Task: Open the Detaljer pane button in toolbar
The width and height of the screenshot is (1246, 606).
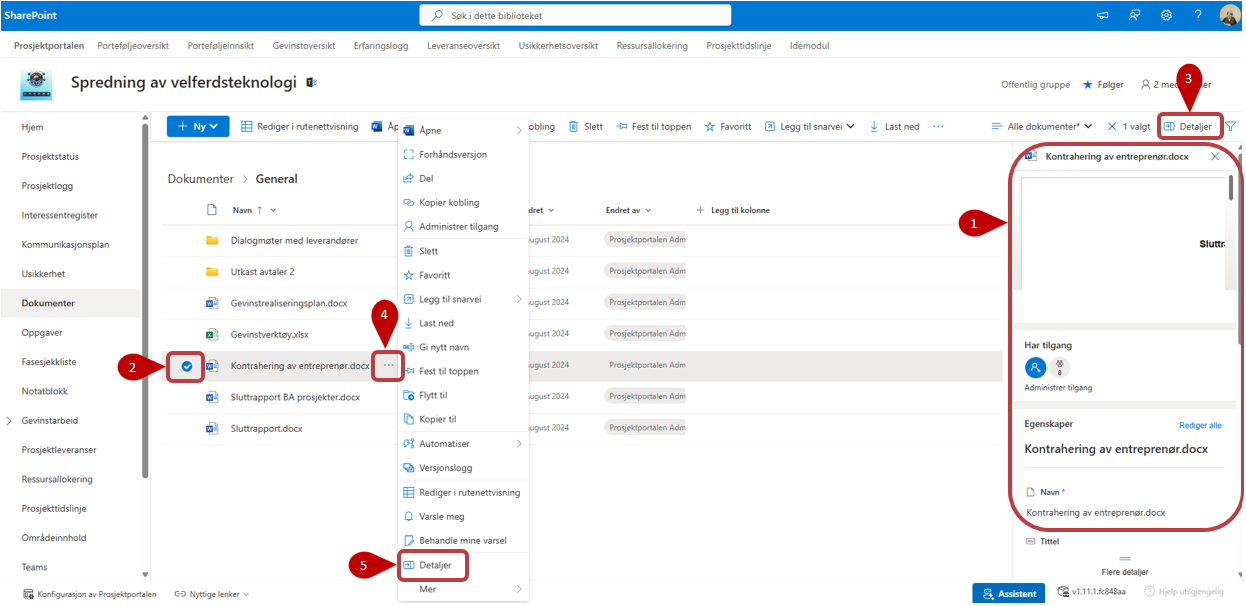Action: [x=1188, y=127]
